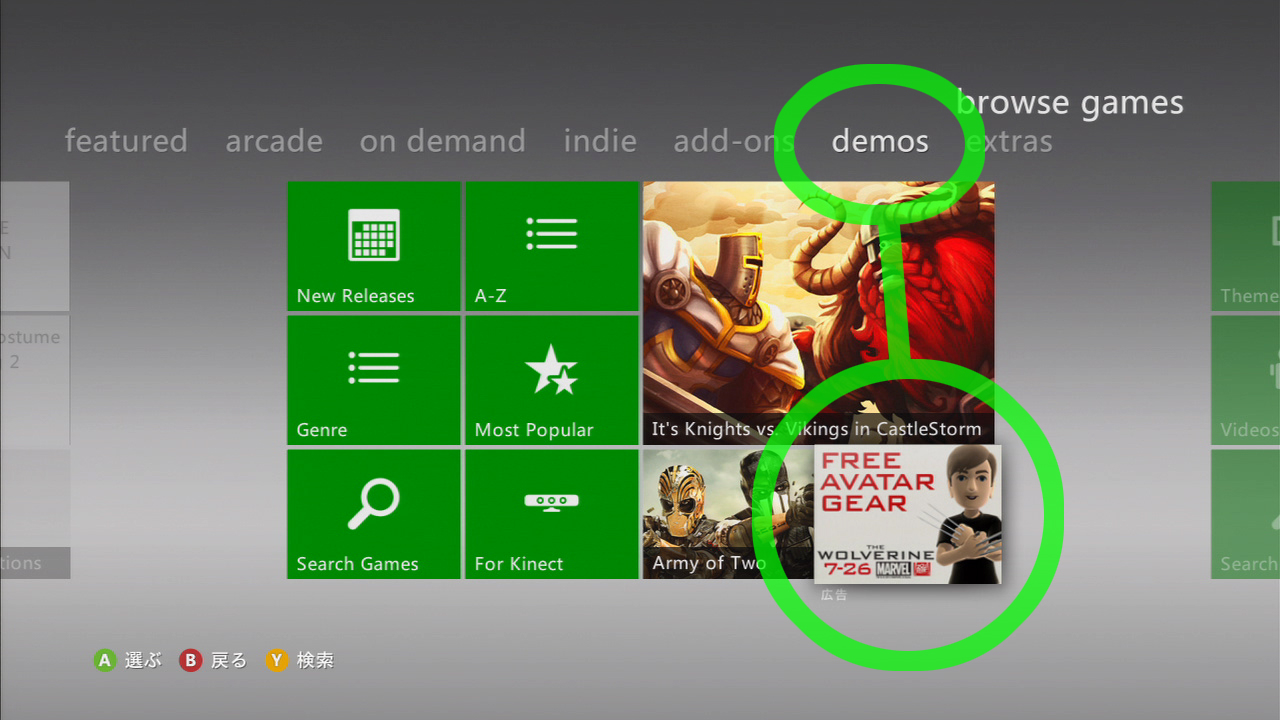The height and width of the screenshot is (720, 1280).
Task: Click the red B button icon
Action: (x=190, y=660)
